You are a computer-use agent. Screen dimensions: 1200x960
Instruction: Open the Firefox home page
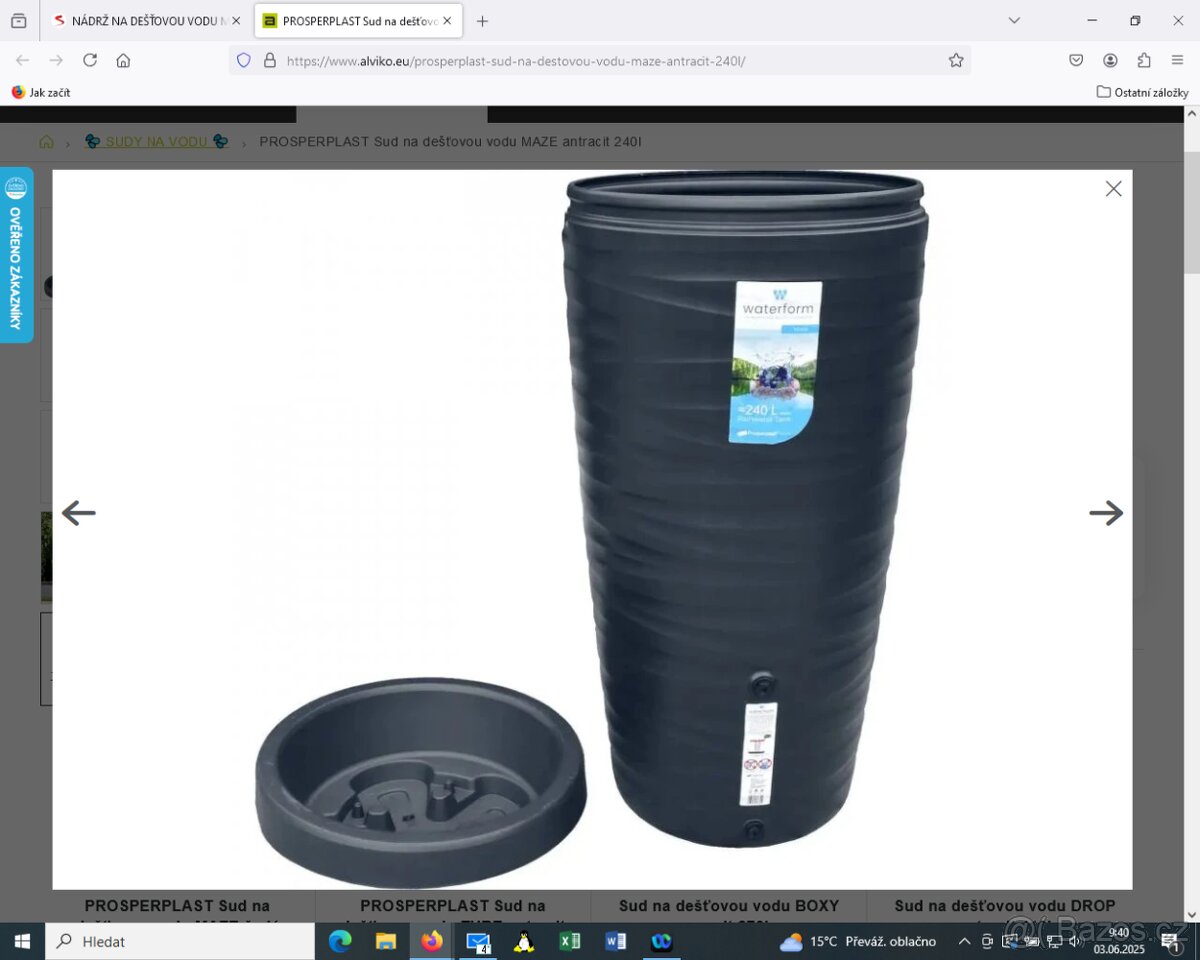tap(123, 60)
